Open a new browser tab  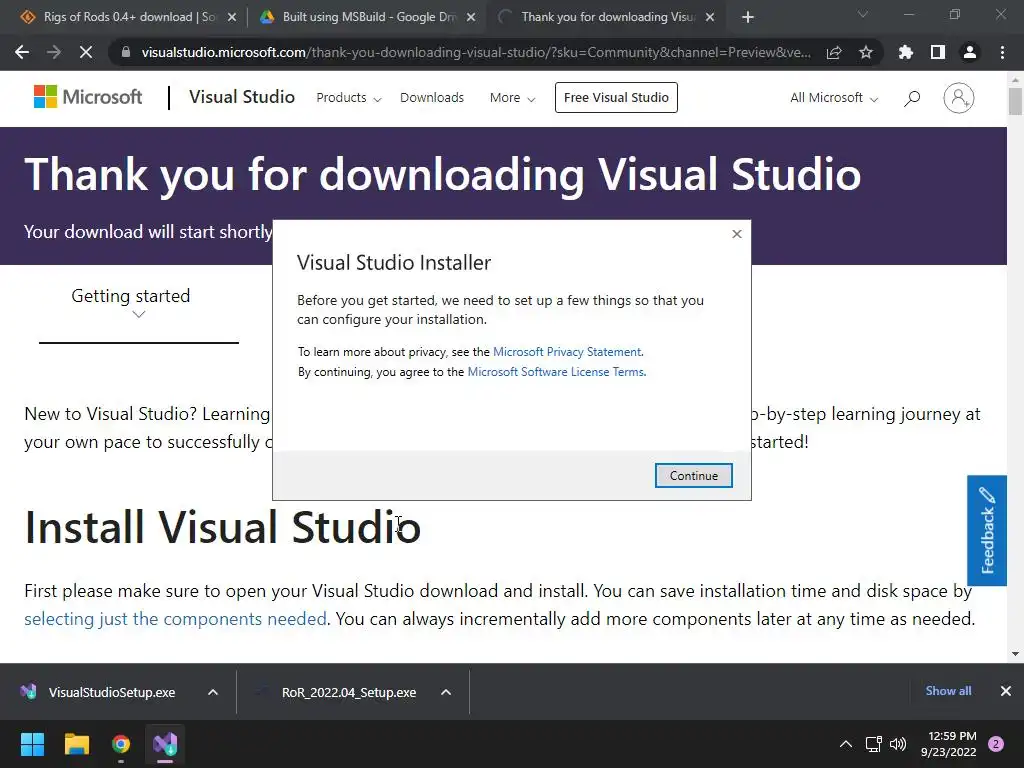tap(748, 17)
